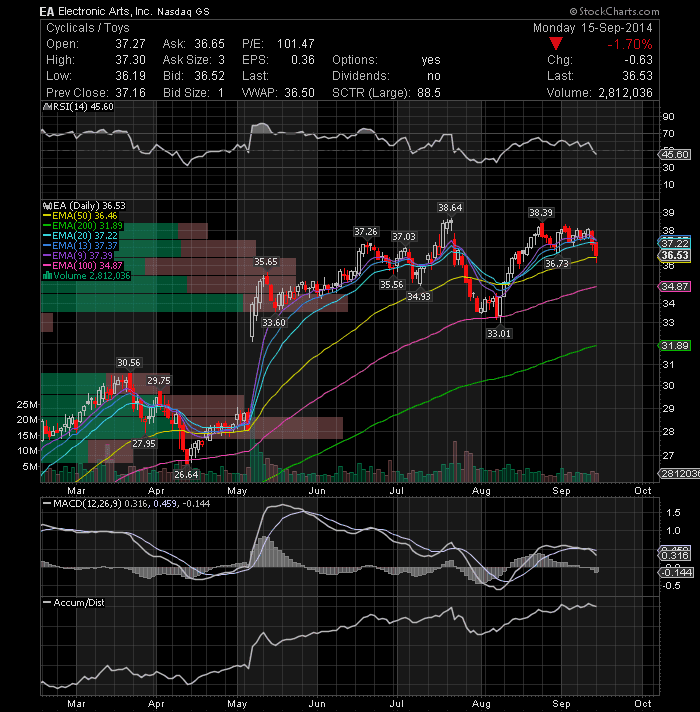Viewport: 700px width, 712px height.
Task: Click the SCTR (Large) value 88.5
Action: (429, 93)
